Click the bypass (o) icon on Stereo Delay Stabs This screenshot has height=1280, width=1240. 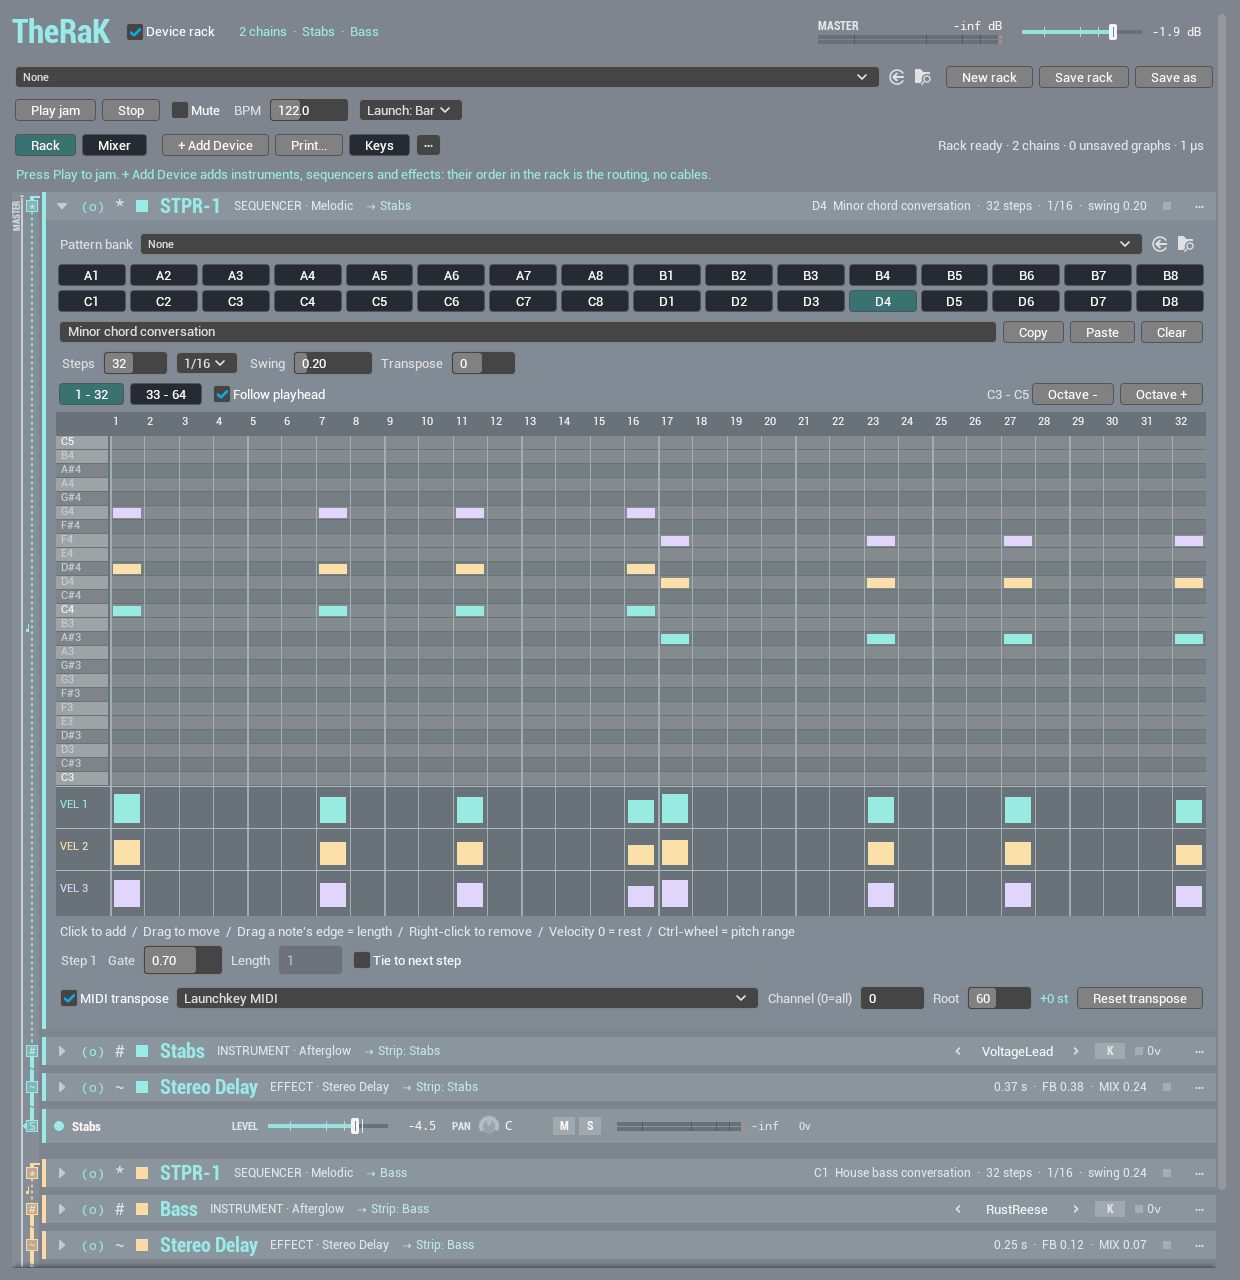point(92,1088)
